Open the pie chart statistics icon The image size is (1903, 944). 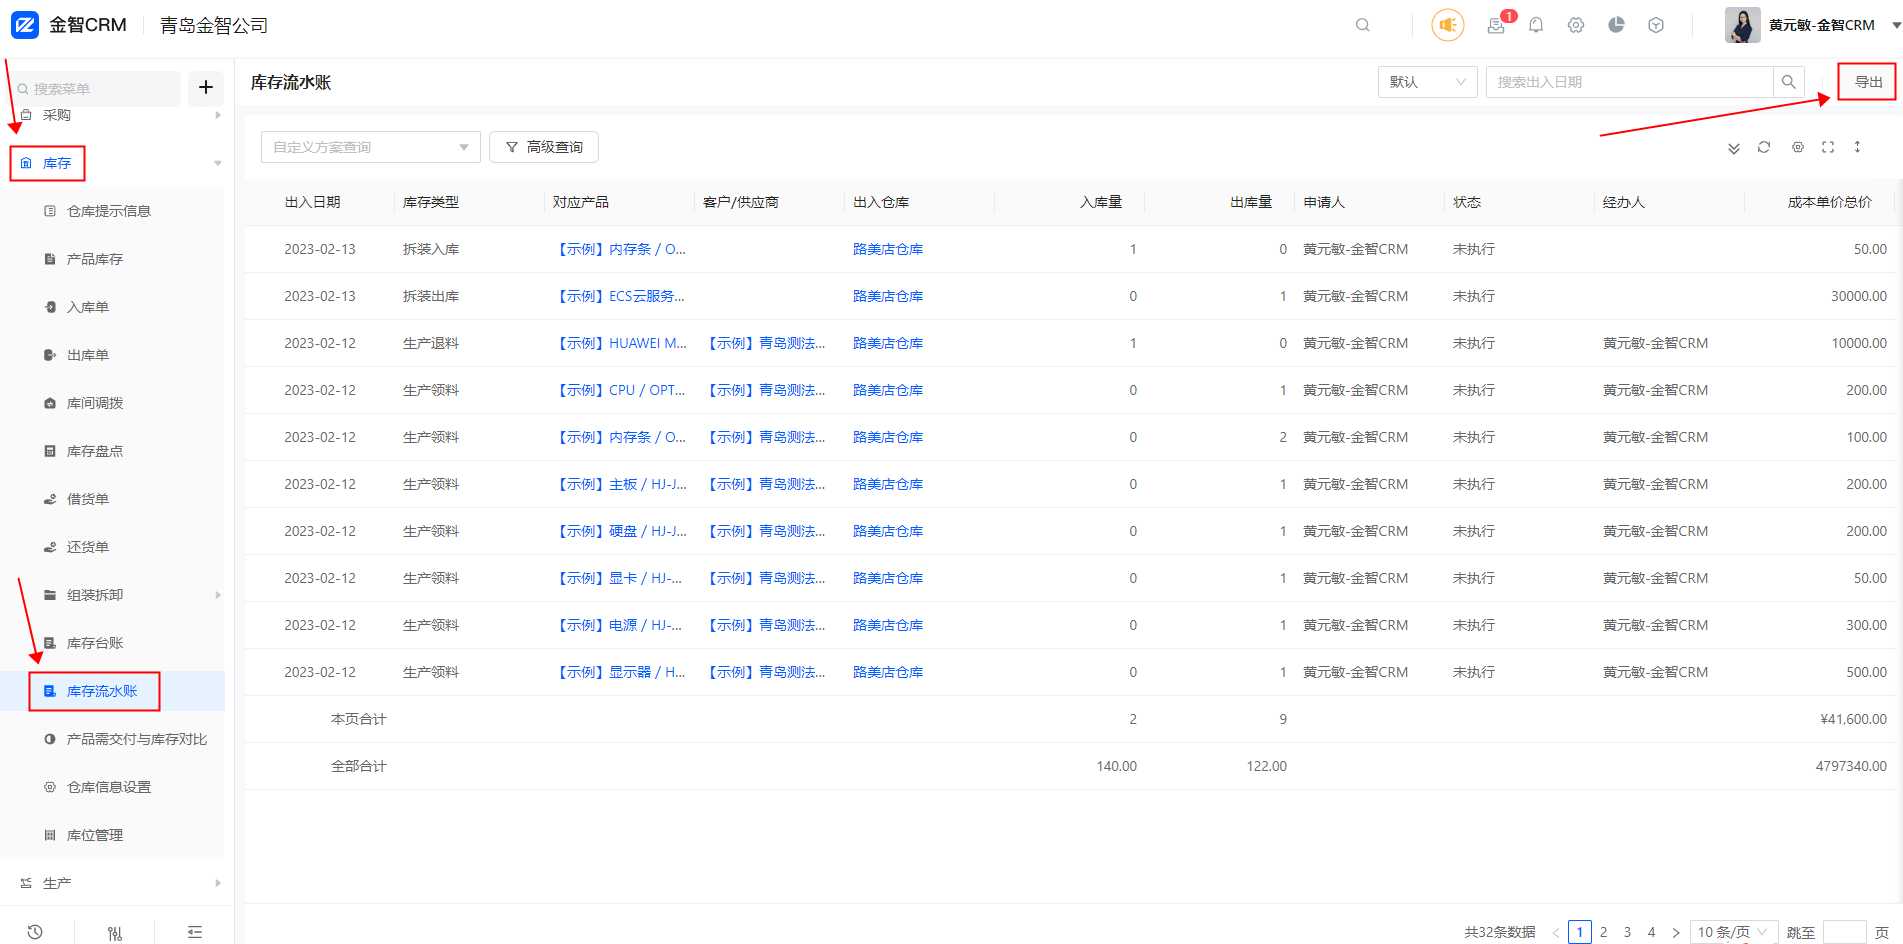1616,25
